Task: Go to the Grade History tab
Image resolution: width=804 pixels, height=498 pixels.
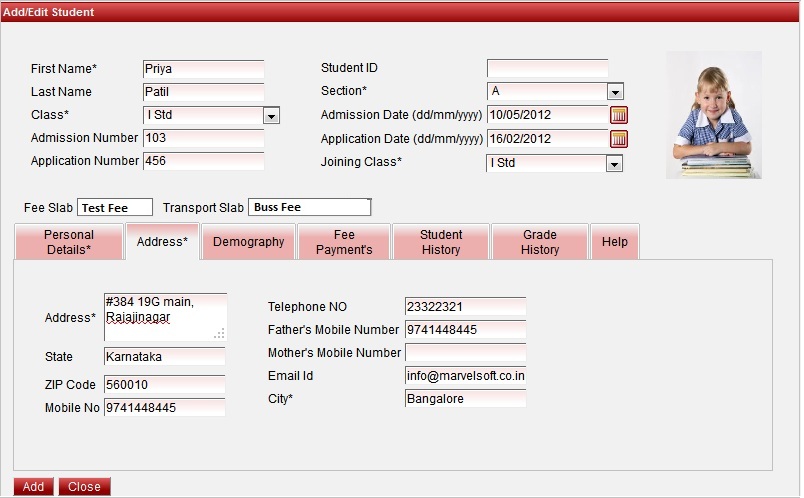Action: [x=539, y=242]
